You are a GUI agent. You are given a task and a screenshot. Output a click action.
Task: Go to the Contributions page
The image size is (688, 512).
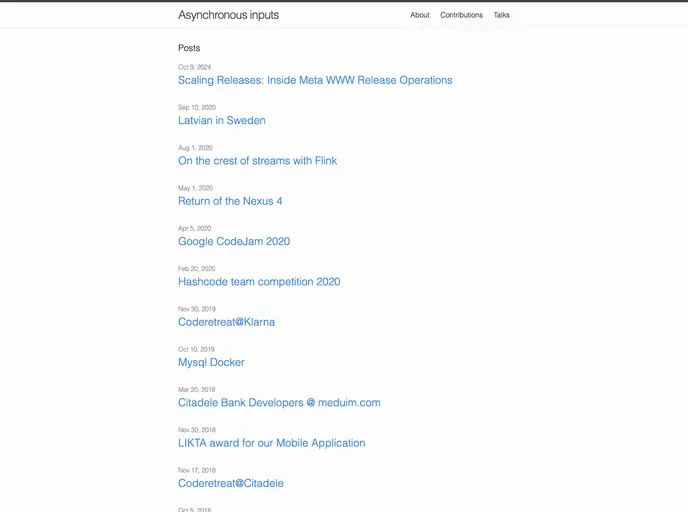[x=461, y=15]
